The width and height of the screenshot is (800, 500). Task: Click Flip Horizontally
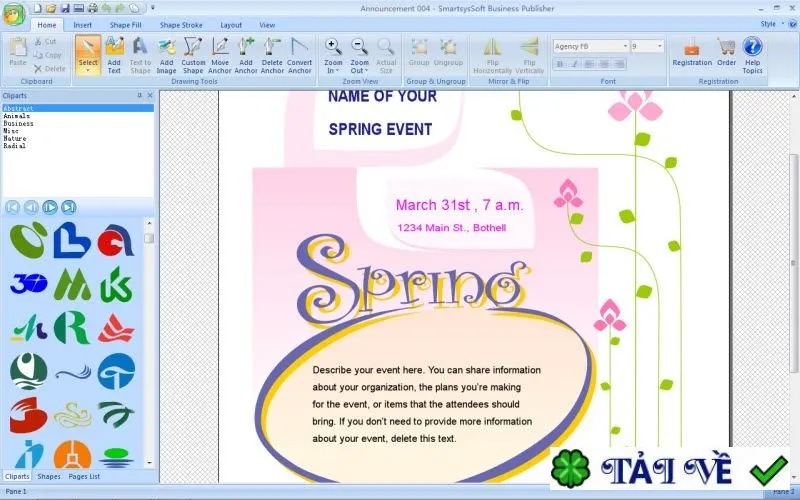pos(492,55)
